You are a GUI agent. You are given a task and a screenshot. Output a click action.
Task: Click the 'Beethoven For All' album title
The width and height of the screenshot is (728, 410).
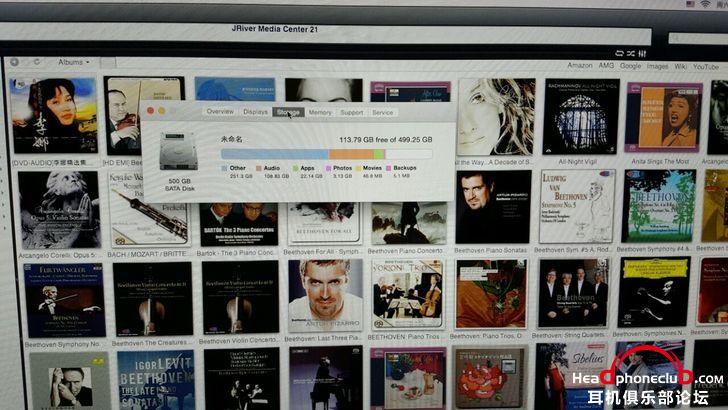322,252
